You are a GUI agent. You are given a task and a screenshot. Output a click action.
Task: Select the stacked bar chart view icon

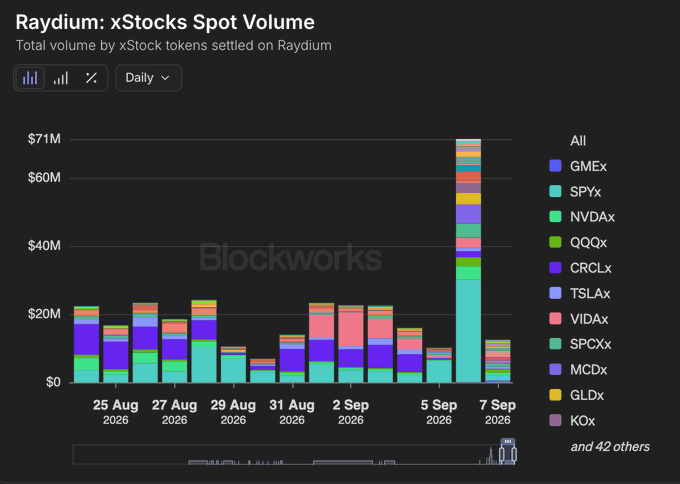(30, 78)
